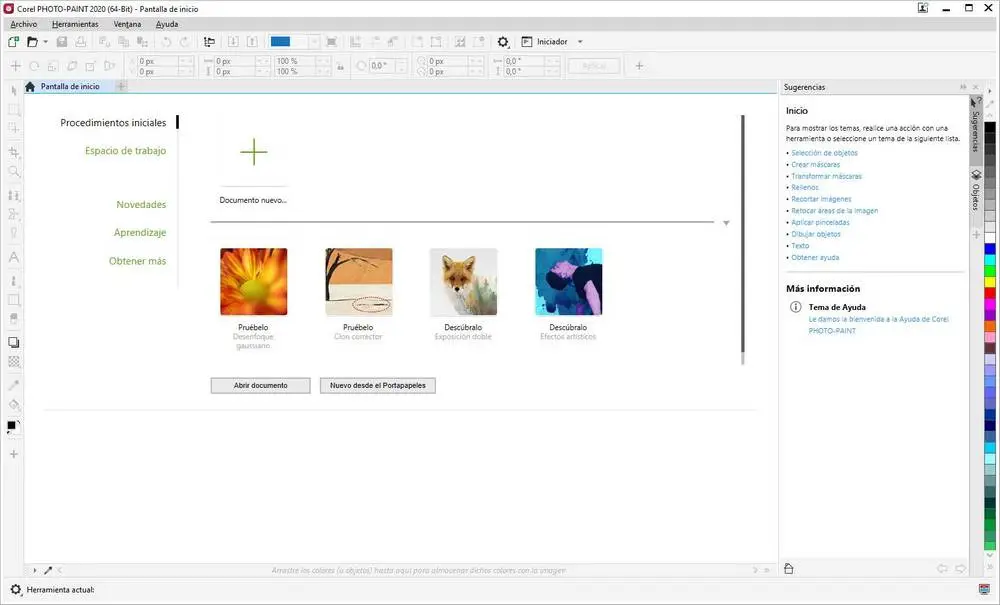The width and height of the screenshot is (1000, 605).
Task: Click the Export arrow-up icon
Action: tap(253, 42)
